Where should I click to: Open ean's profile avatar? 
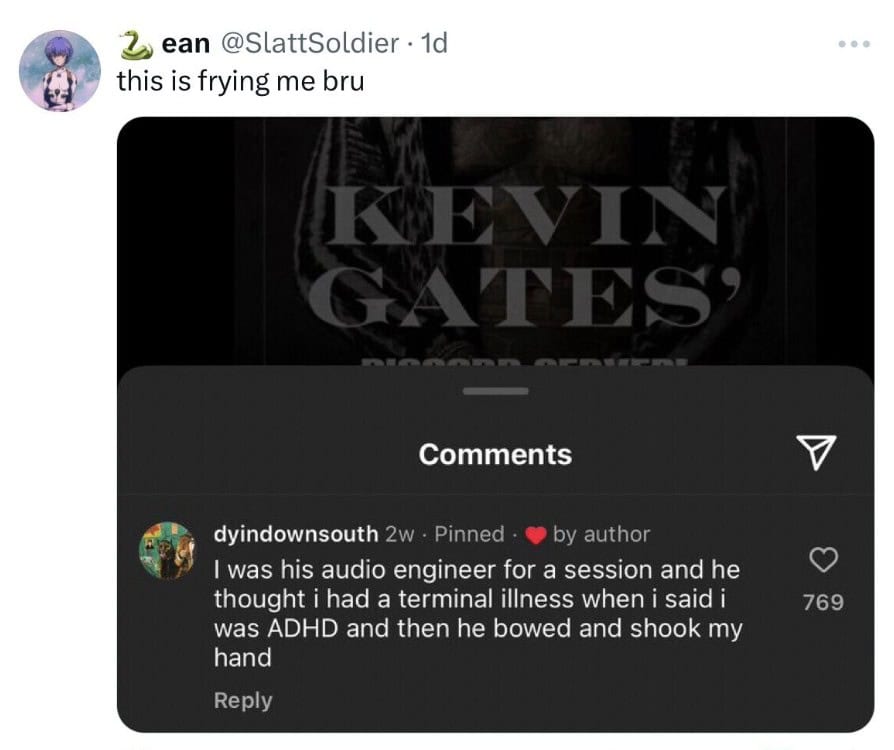click(x=60, y=70)
